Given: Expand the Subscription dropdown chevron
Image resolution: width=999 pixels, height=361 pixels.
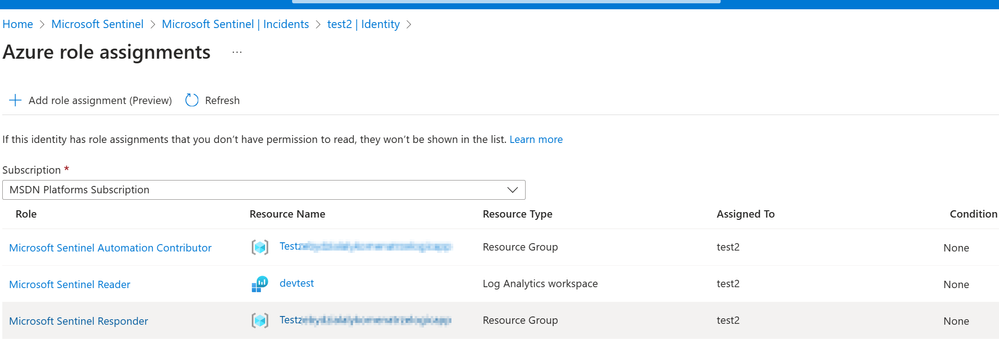Looking at the screenshot, I should [512, 190].
